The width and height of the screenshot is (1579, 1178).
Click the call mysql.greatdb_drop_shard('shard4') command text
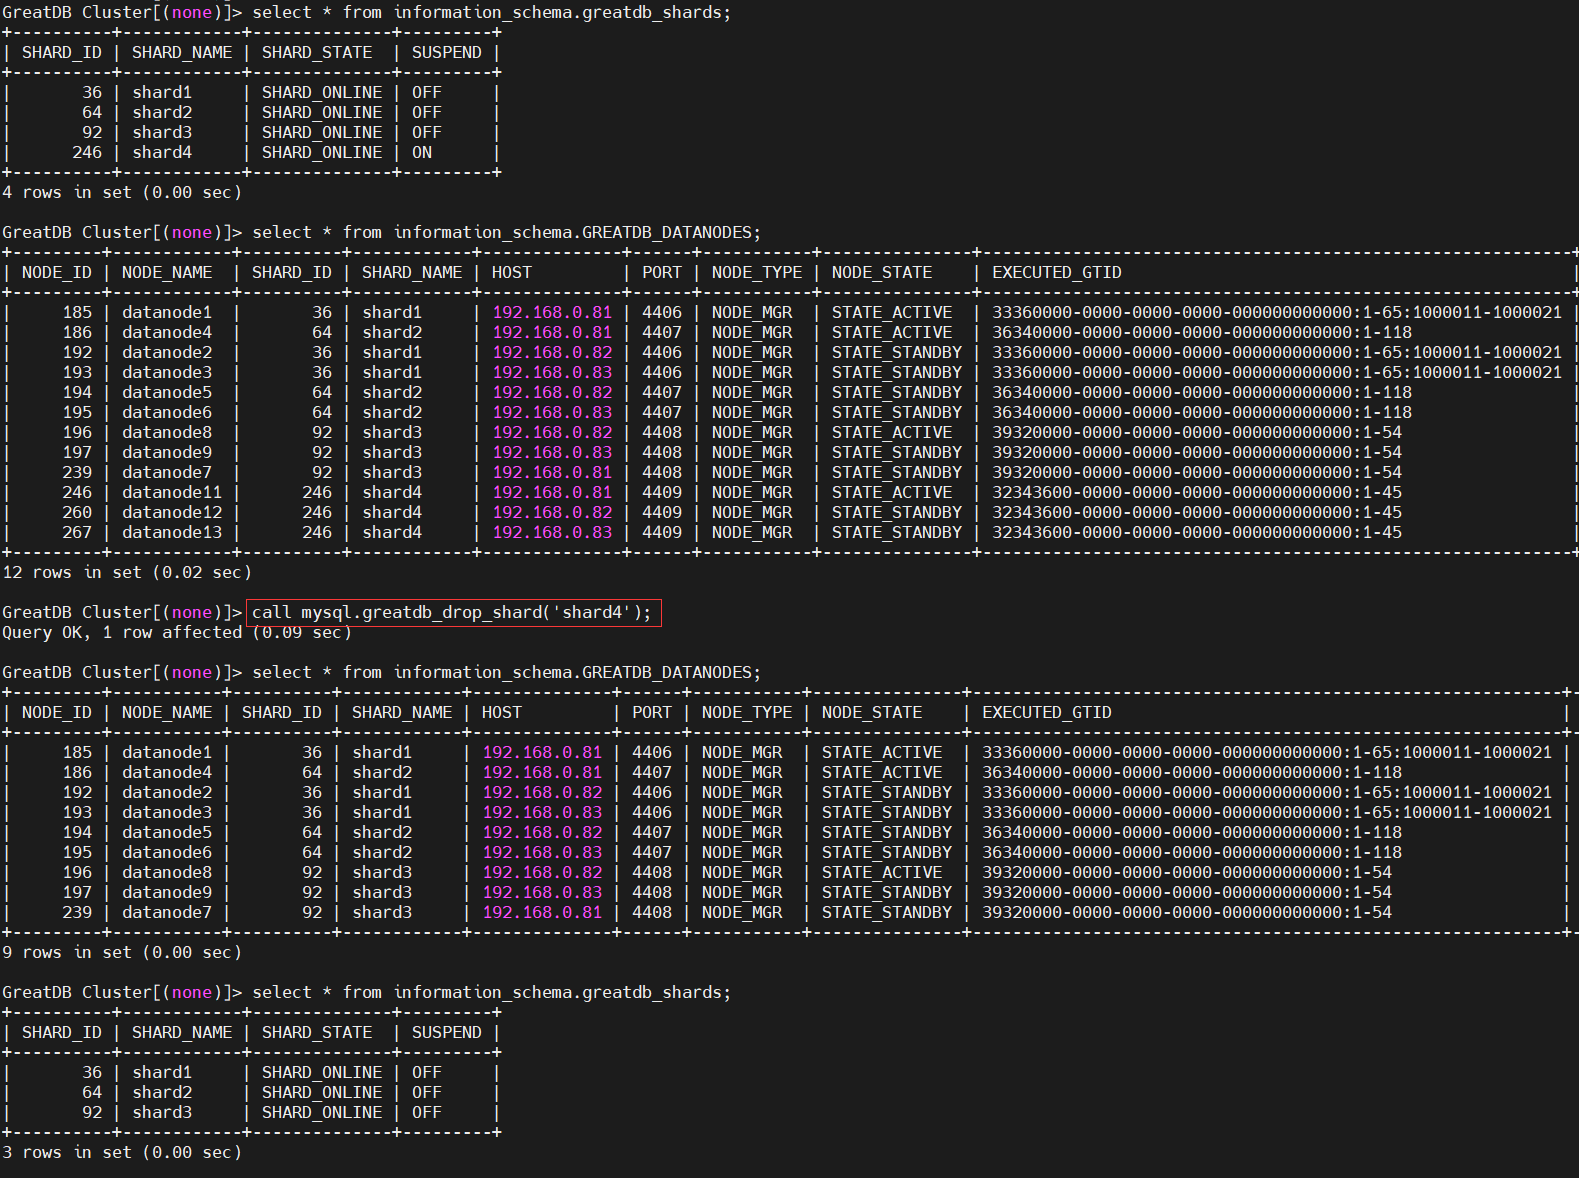tap(451, 612)
